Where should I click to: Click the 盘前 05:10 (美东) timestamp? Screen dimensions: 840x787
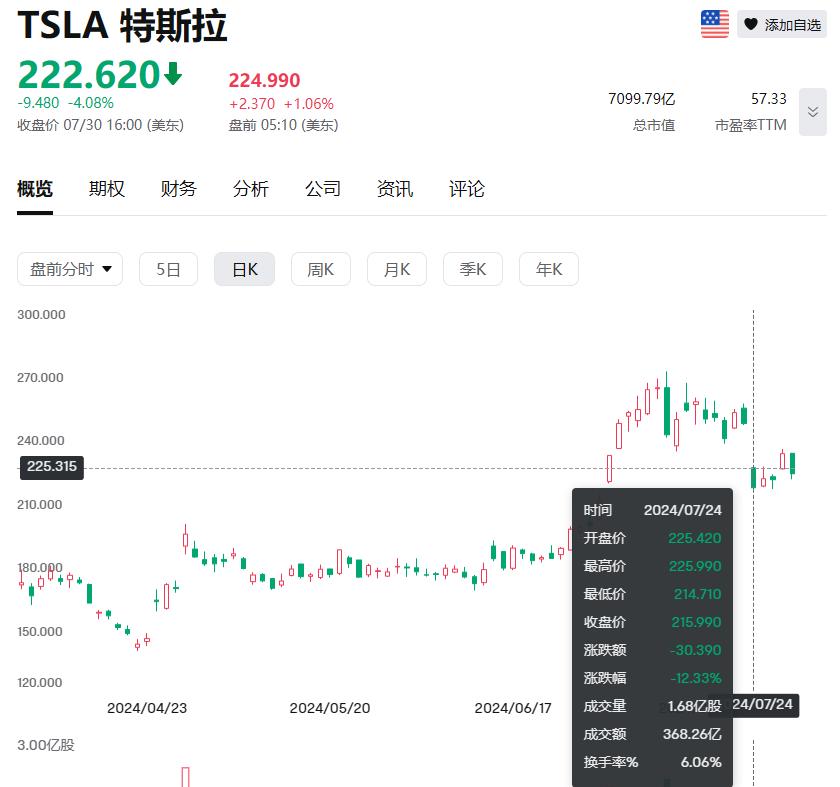point(283,125)
